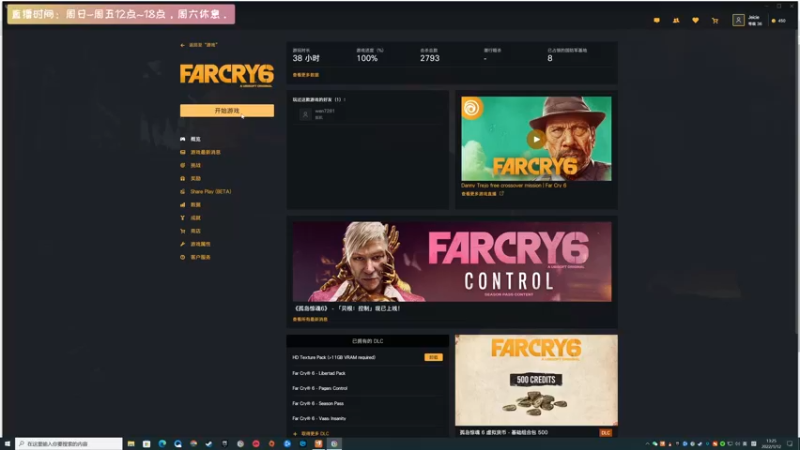This screenshot has width=800, height=450.
Task: Click the customer support icon in sidebar
Action: point(183,257)
